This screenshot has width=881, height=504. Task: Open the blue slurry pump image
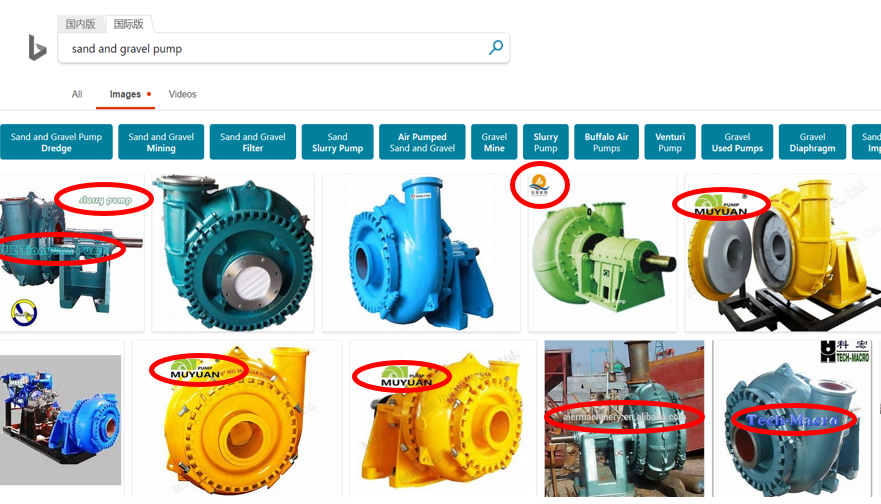[421, 253]
